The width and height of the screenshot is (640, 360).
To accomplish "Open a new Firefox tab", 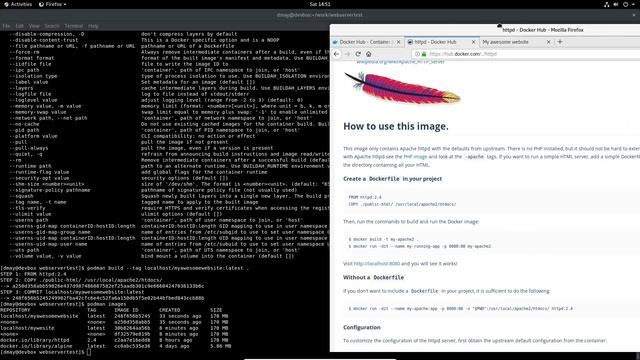I will click(x=560, y=42).
